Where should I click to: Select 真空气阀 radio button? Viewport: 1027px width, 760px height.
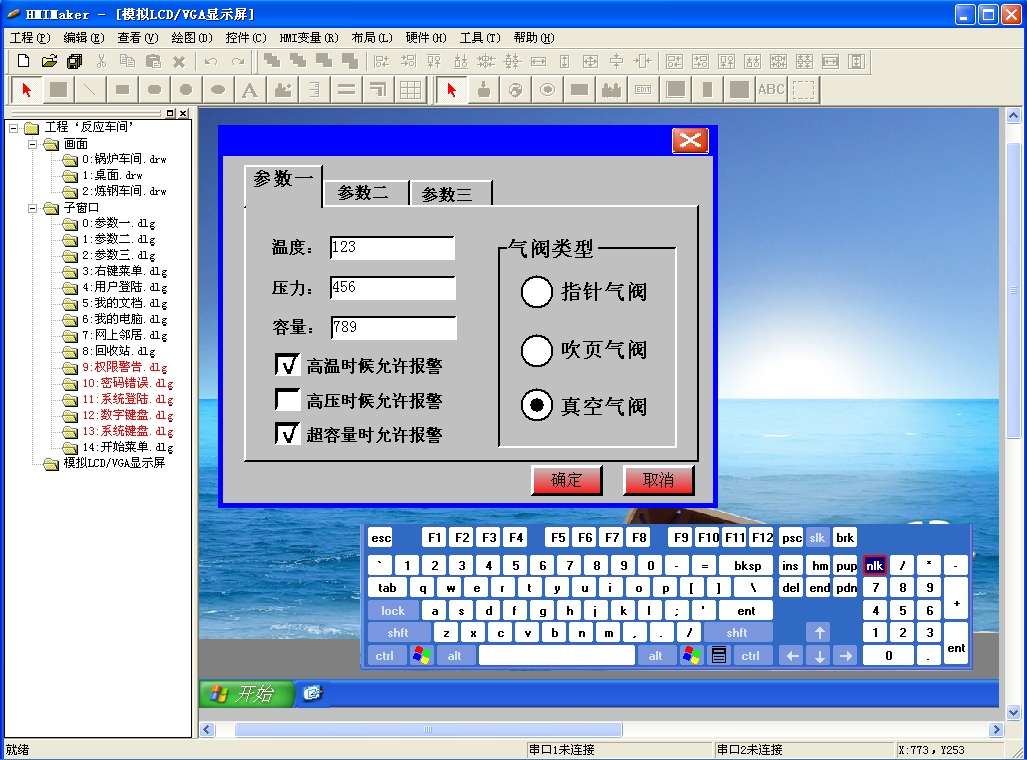pos(536,406)
